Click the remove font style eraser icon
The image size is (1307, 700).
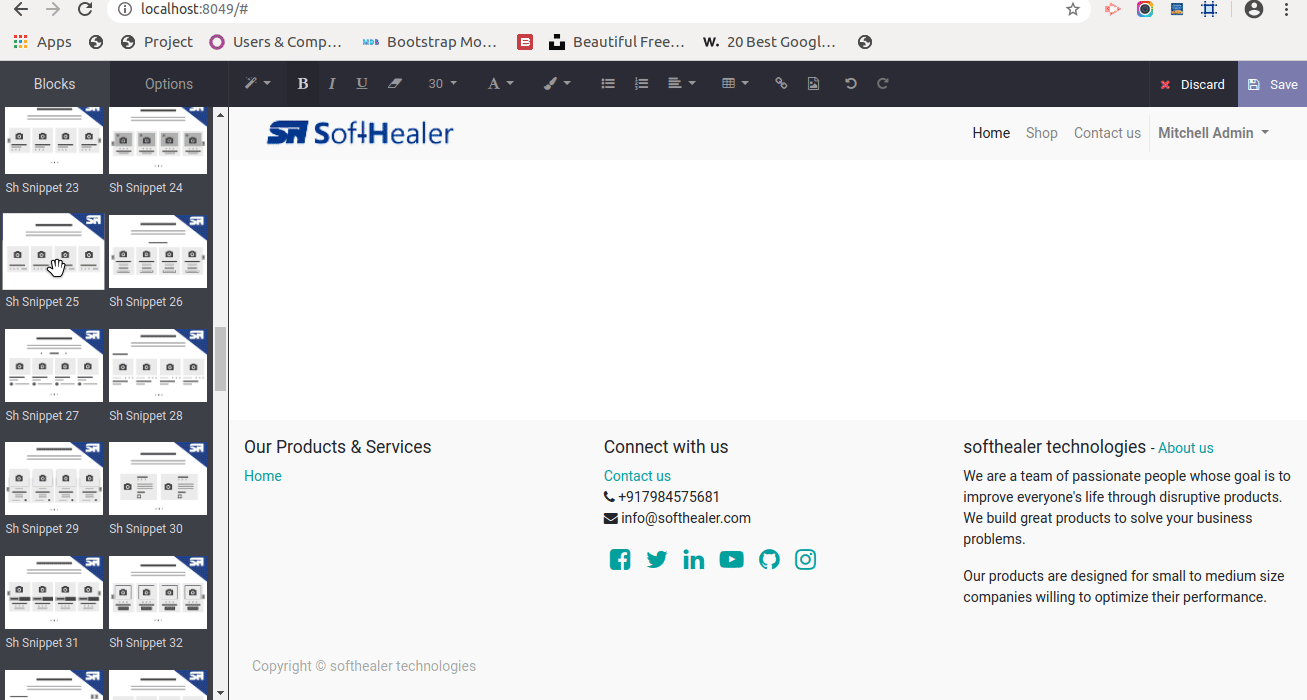coord(395,84)
